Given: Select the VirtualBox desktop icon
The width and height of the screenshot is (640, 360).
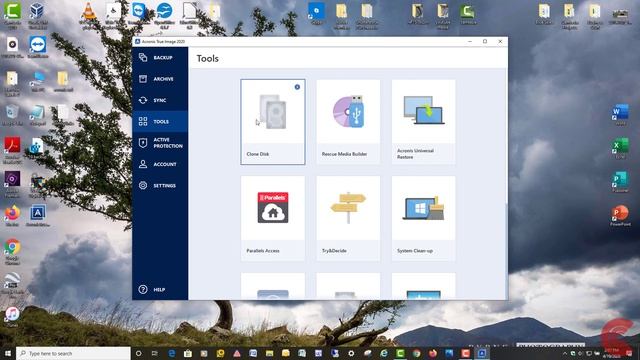Looking at the screenshot, I should coord(37,16).
